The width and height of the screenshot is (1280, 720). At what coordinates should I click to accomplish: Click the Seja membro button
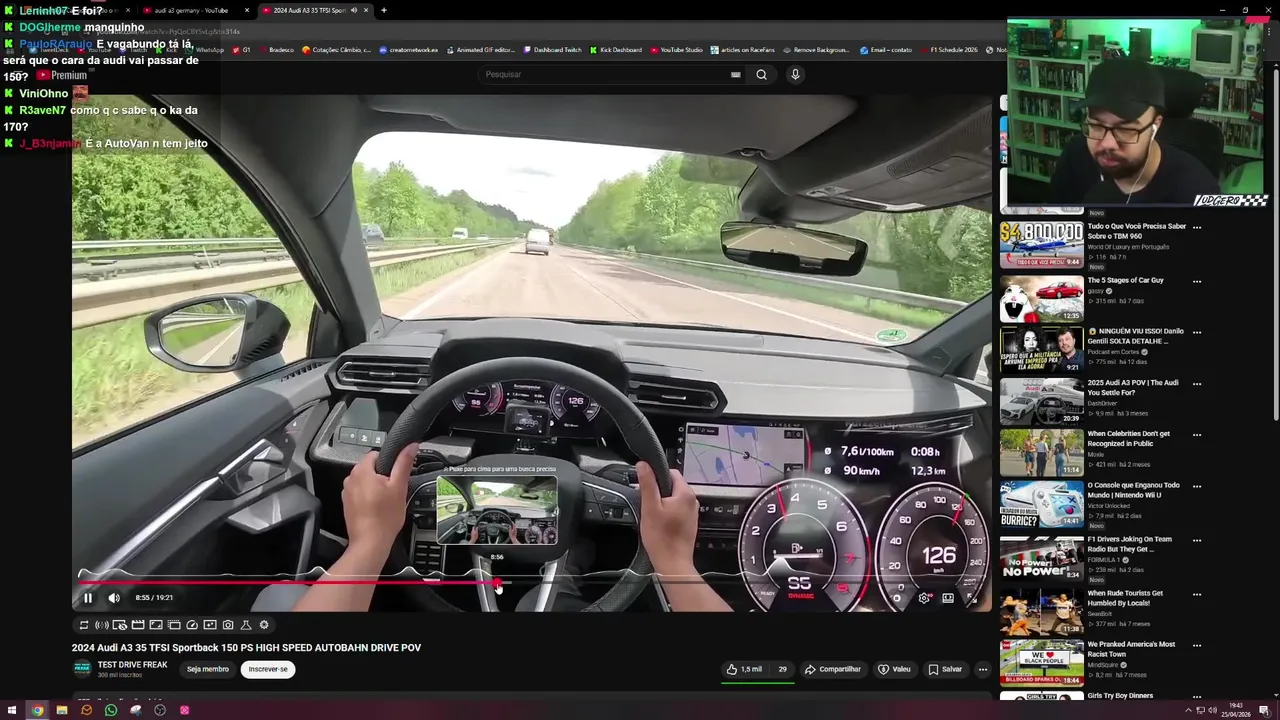[x=208, y=669]
